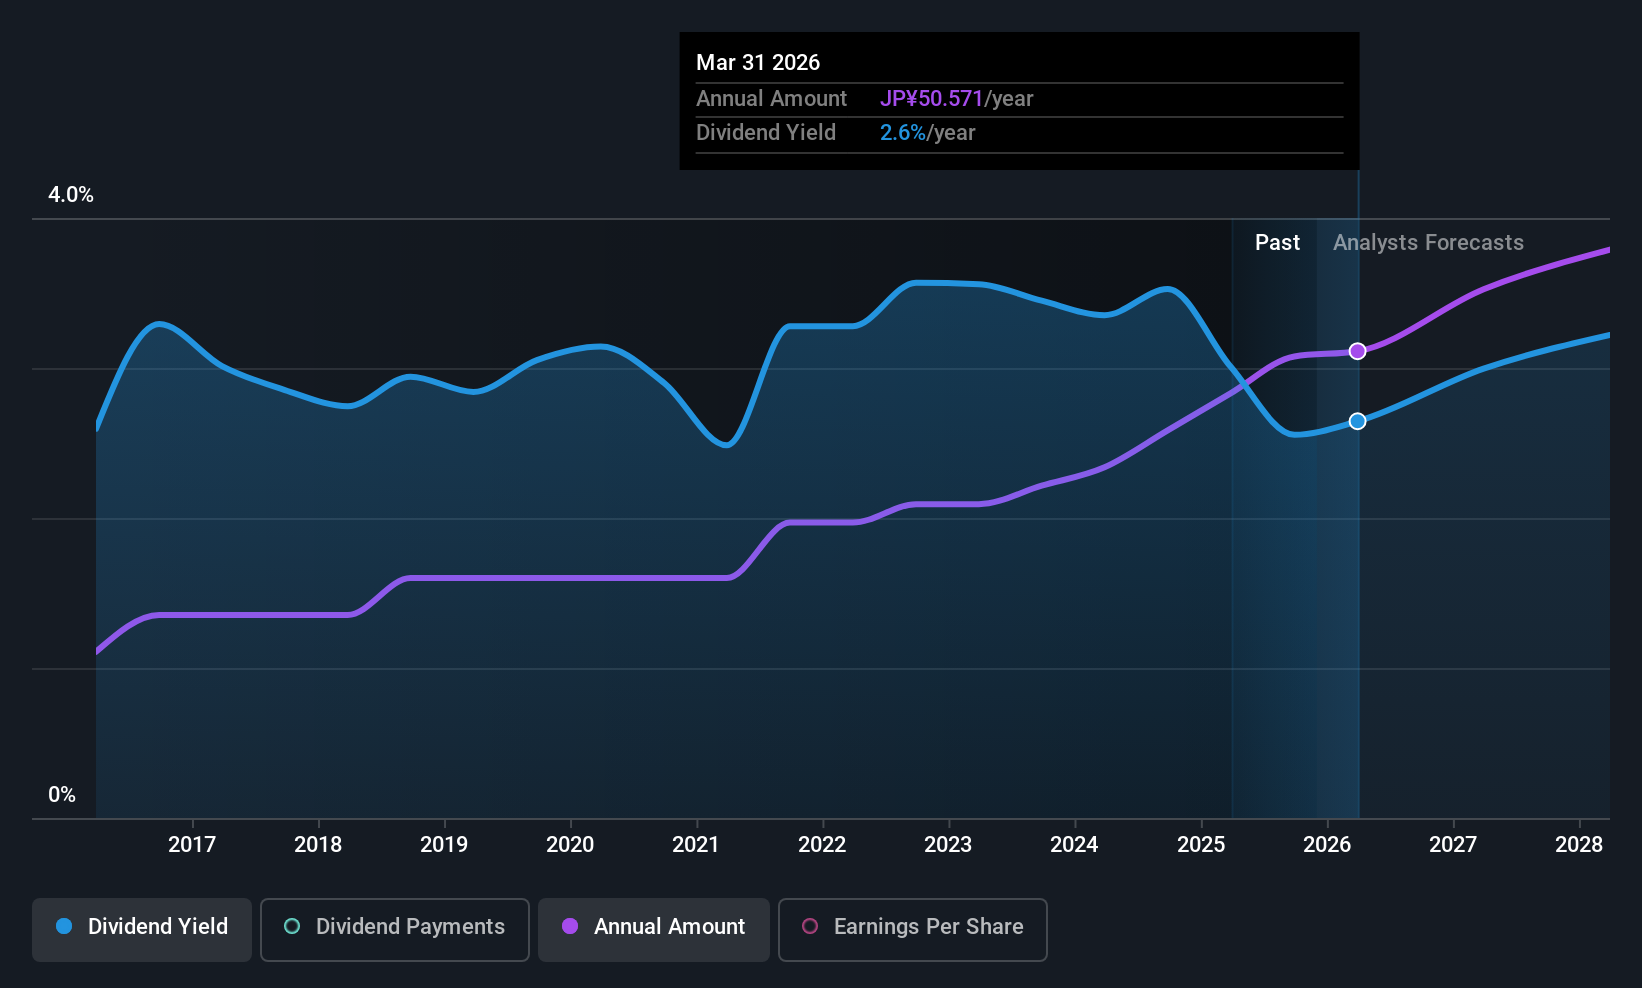This screenshot has height=988, width=1642.
Task: Click the 2028 axis year label
Action: (1579, 845)
